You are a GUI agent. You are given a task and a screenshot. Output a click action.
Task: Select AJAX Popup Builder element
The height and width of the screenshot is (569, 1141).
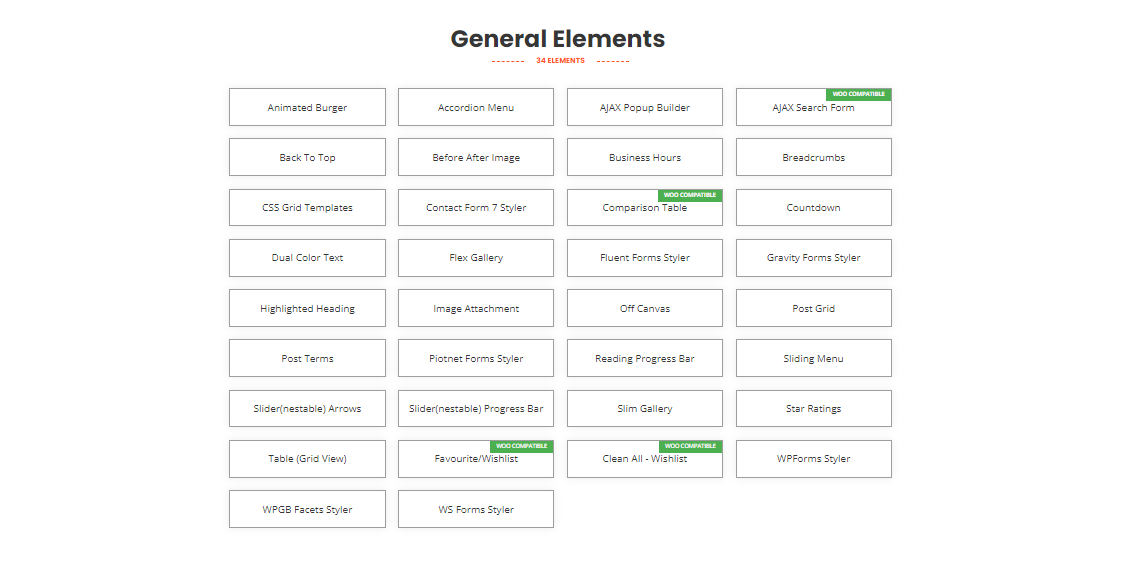pyautogui.click(x=645, y=107)
